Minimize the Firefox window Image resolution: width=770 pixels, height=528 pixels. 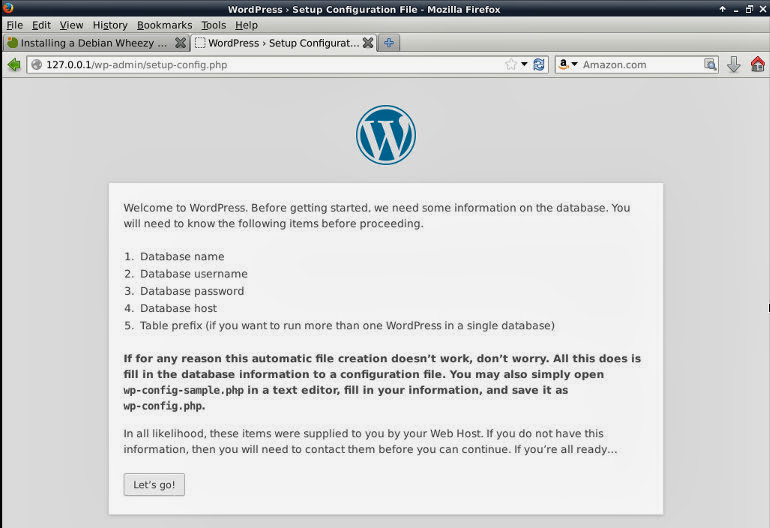736,9
